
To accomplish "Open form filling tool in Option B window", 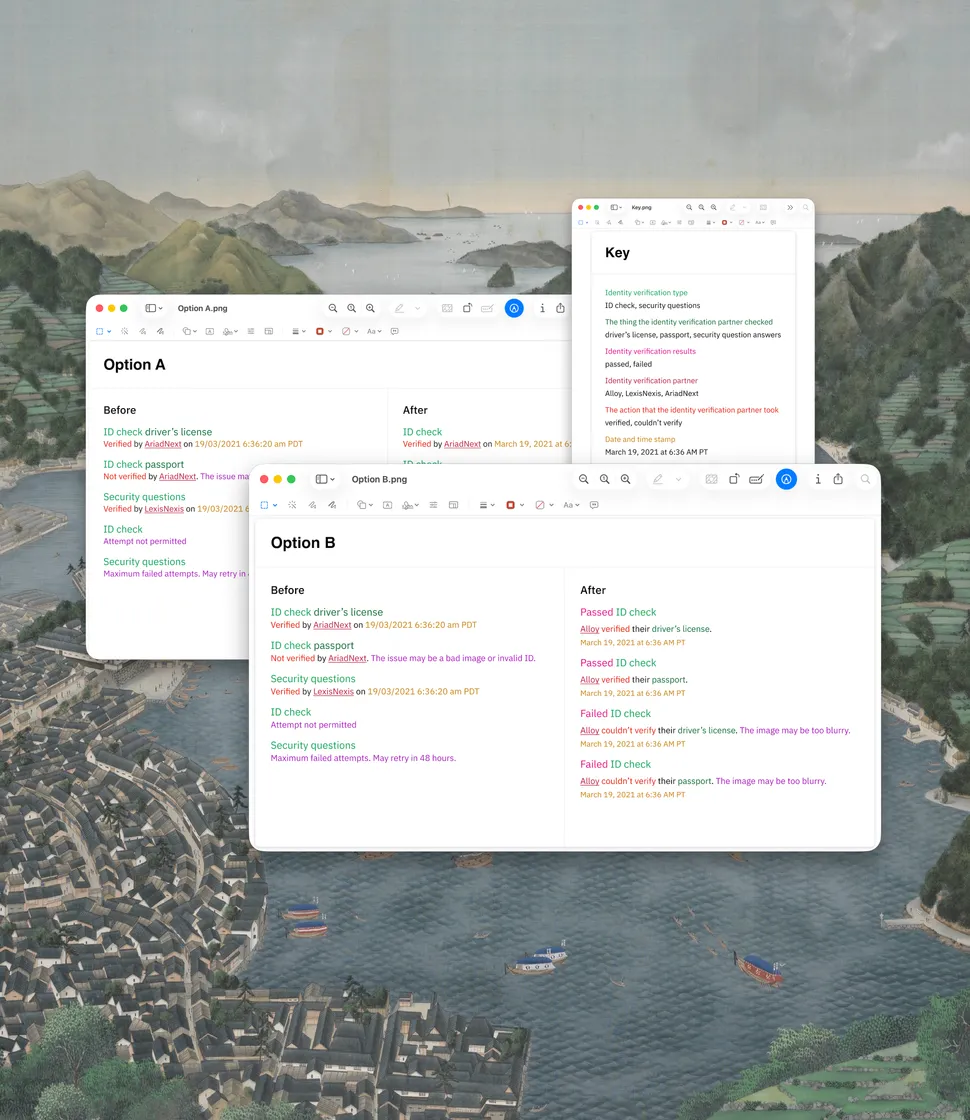I will click(756, 479).
